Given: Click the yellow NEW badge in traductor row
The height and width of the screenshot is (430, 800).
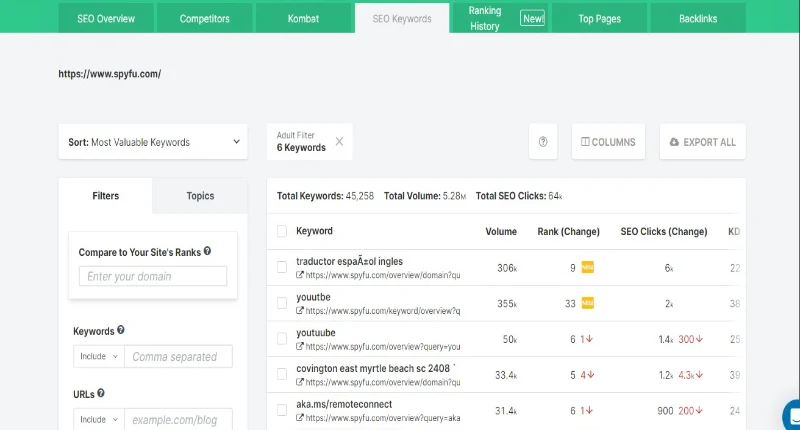Looking at the screenshot, I should click(x=587, y=267).
